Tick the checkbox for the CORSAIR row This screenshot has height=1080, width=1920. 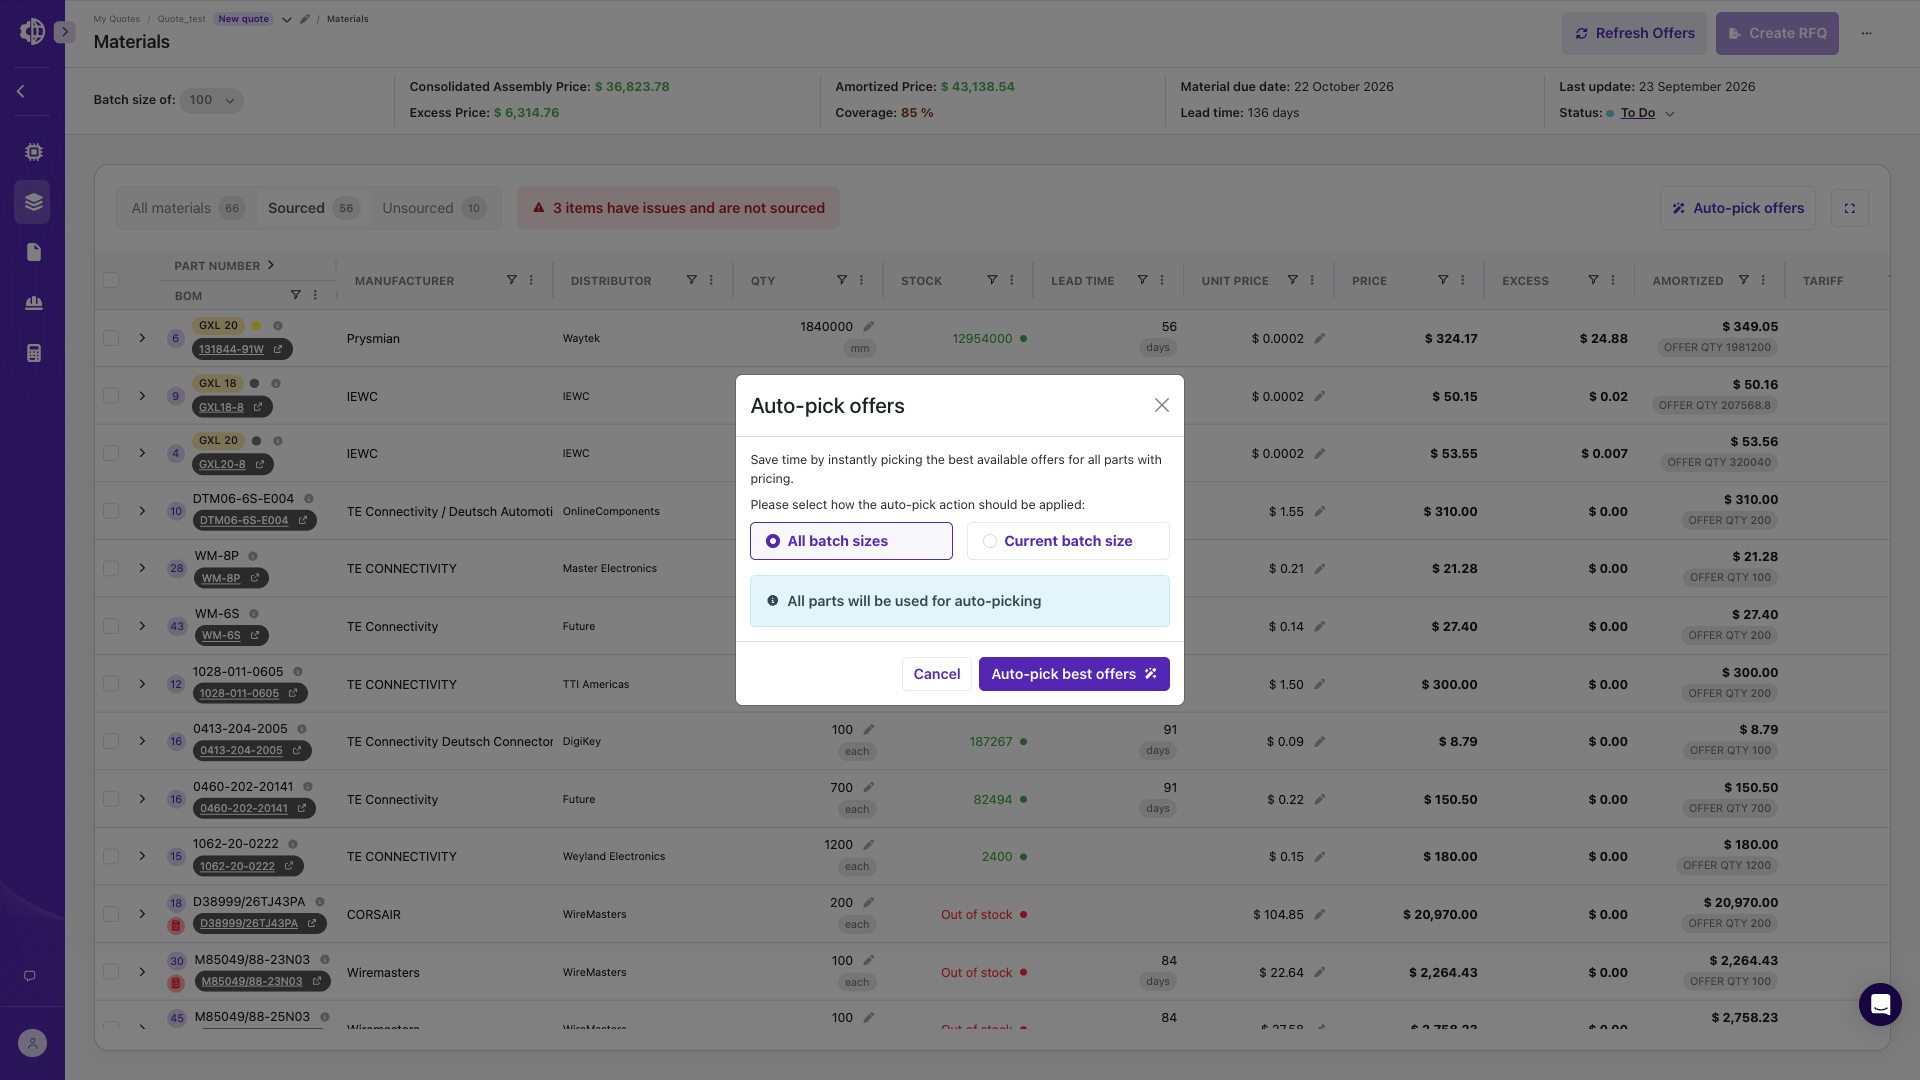tap(111, 914)
